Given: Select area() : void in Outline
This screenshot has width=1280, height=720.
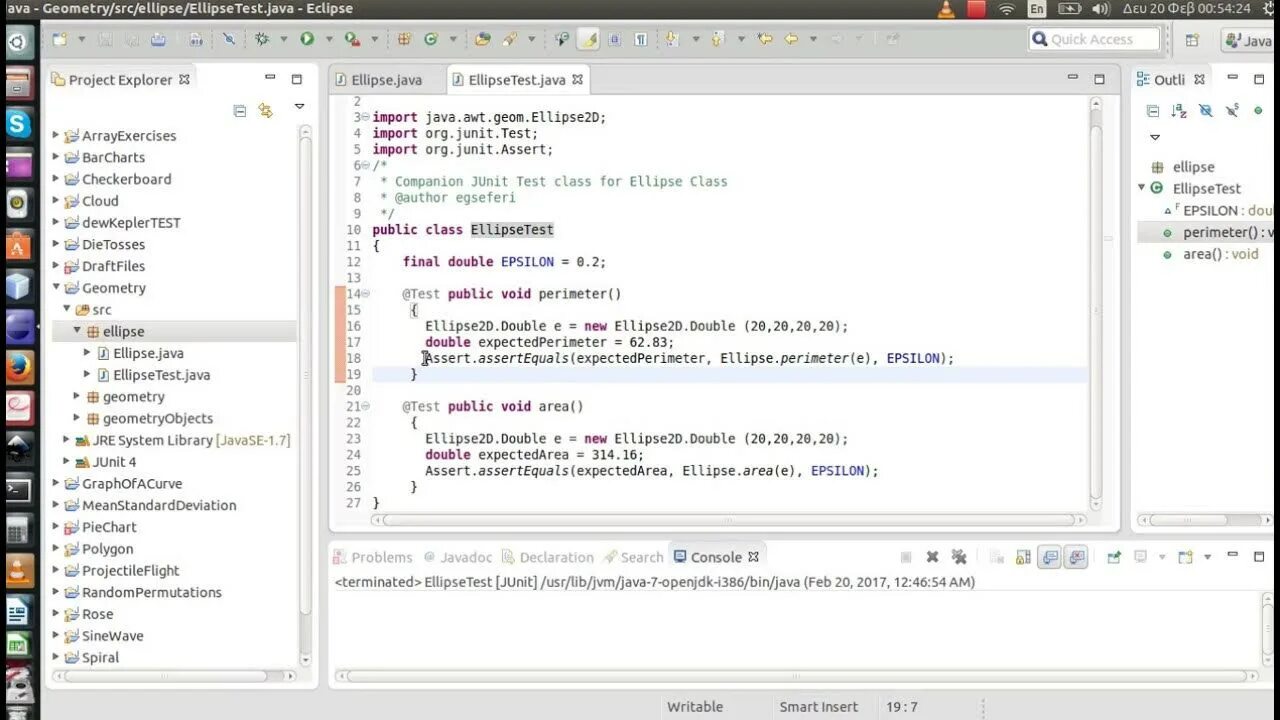Looking at the screenshot, I should click(x=1218, y=254).
